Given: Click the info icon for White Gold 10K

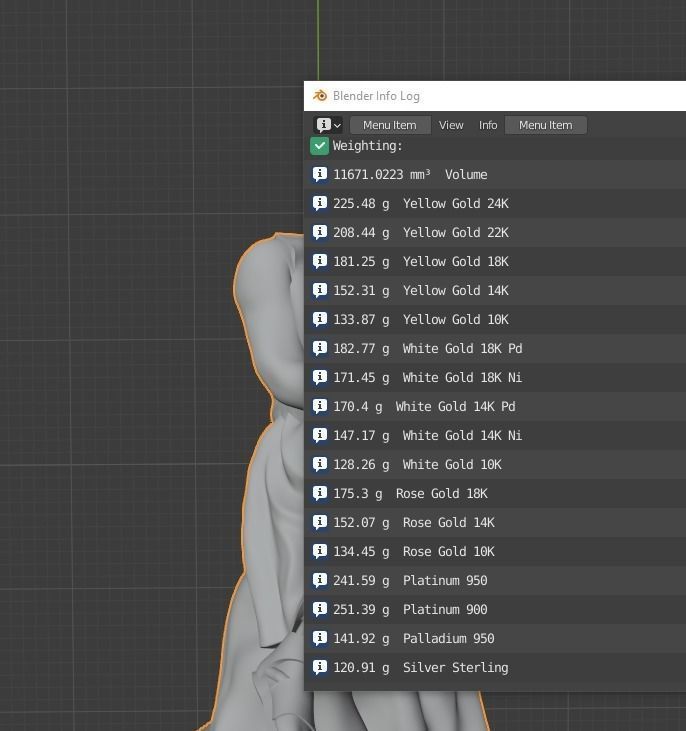Looking at the screenshot, I should pos(319,464).
